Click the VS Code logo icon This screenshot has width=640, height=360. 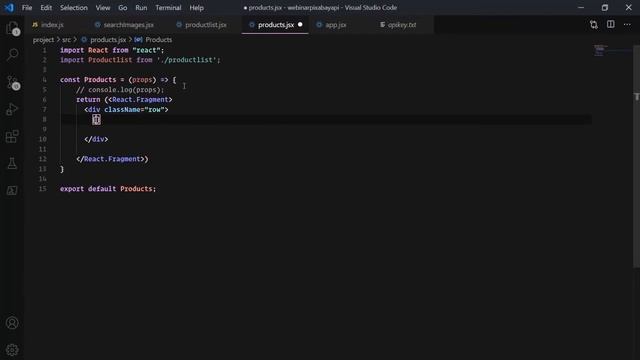point(9,7)
